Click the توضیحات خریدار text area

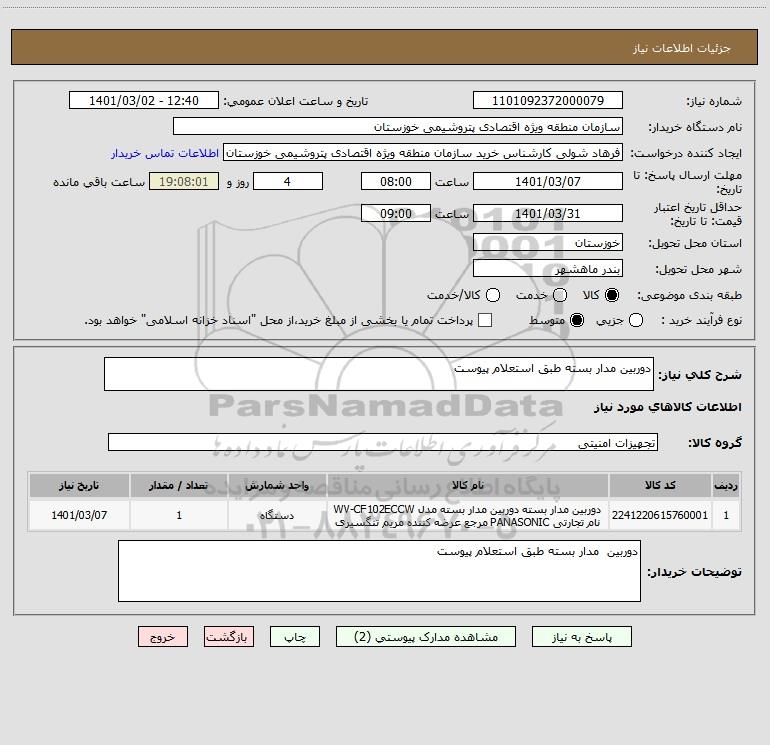[379, 571]
